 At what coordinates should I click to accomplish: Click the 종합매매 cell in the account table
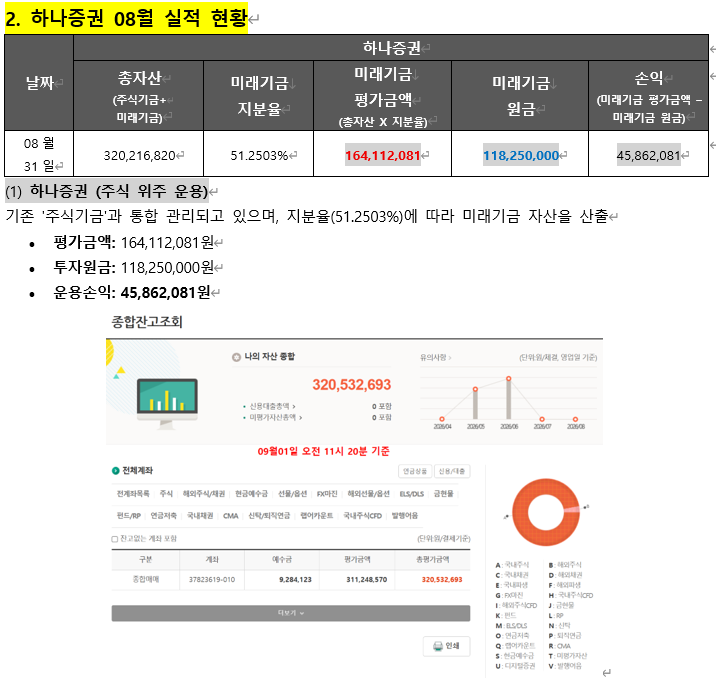[146, 579]
